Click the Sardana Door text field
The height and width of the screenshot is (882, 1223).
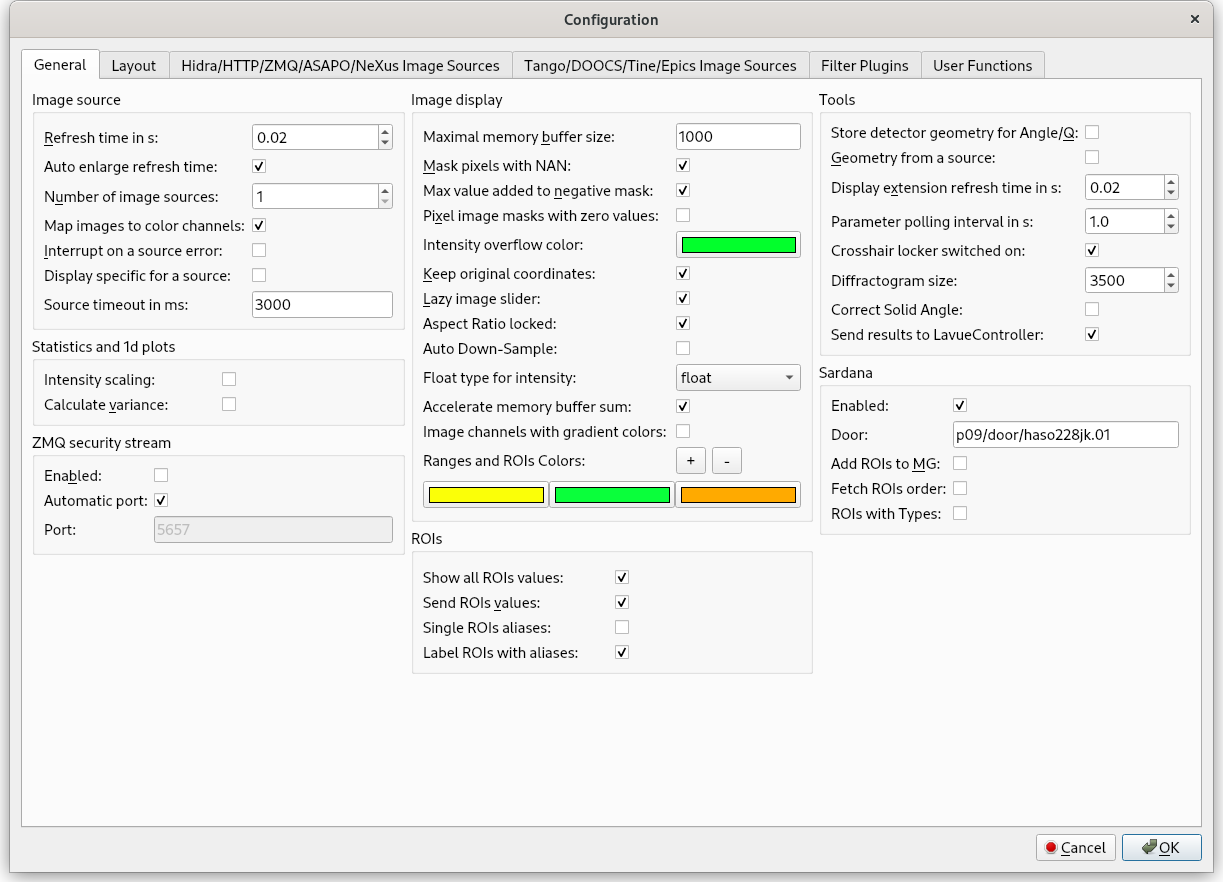click(x=1065, y=434)
